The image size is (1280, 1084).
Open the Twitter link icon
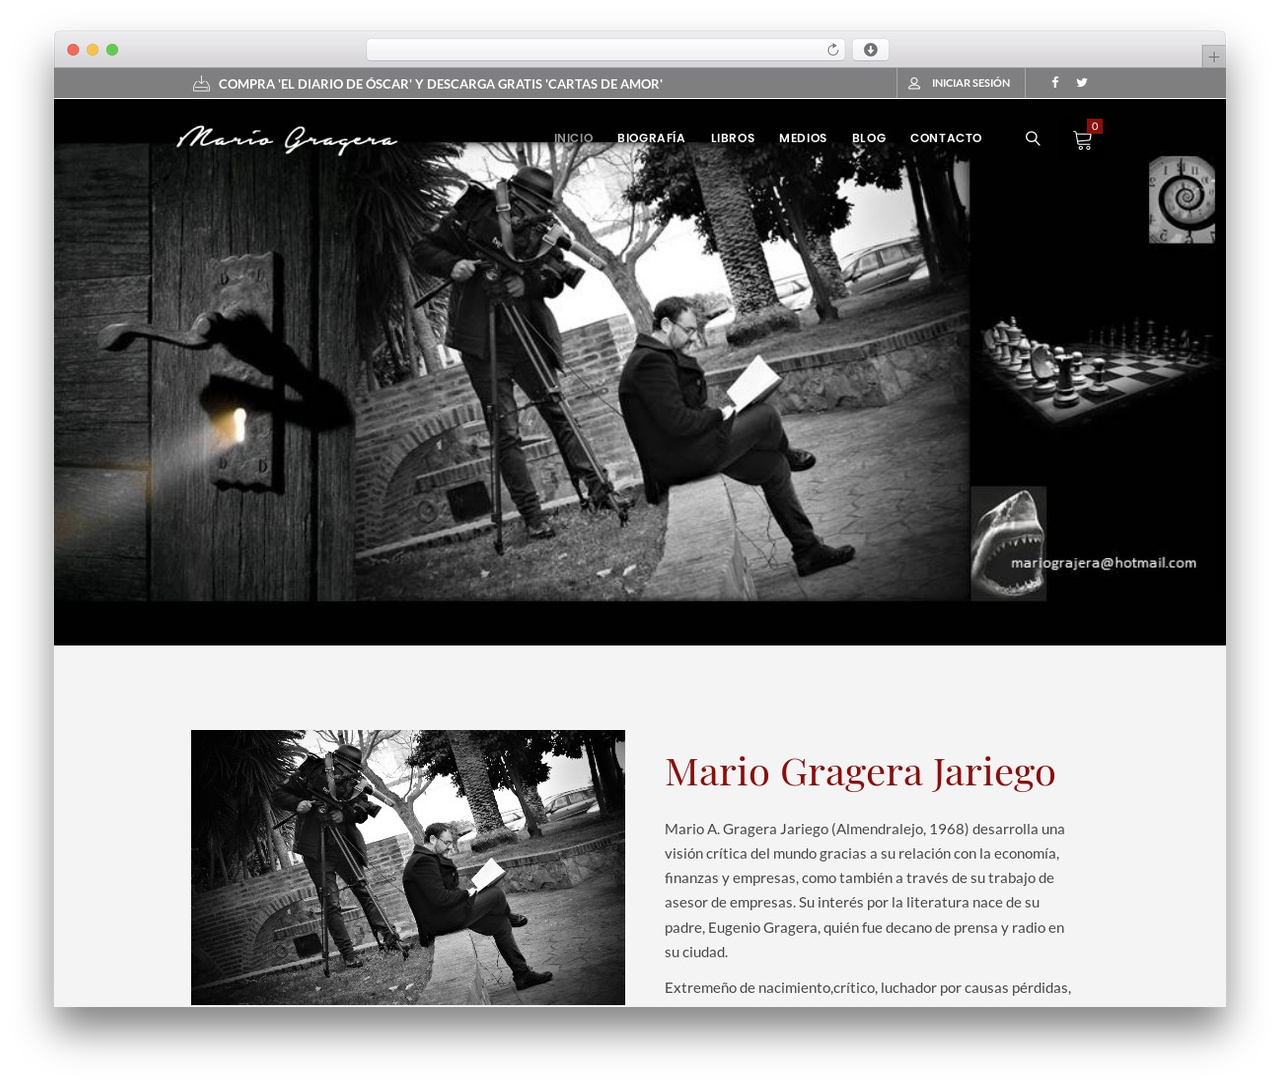1082,83
